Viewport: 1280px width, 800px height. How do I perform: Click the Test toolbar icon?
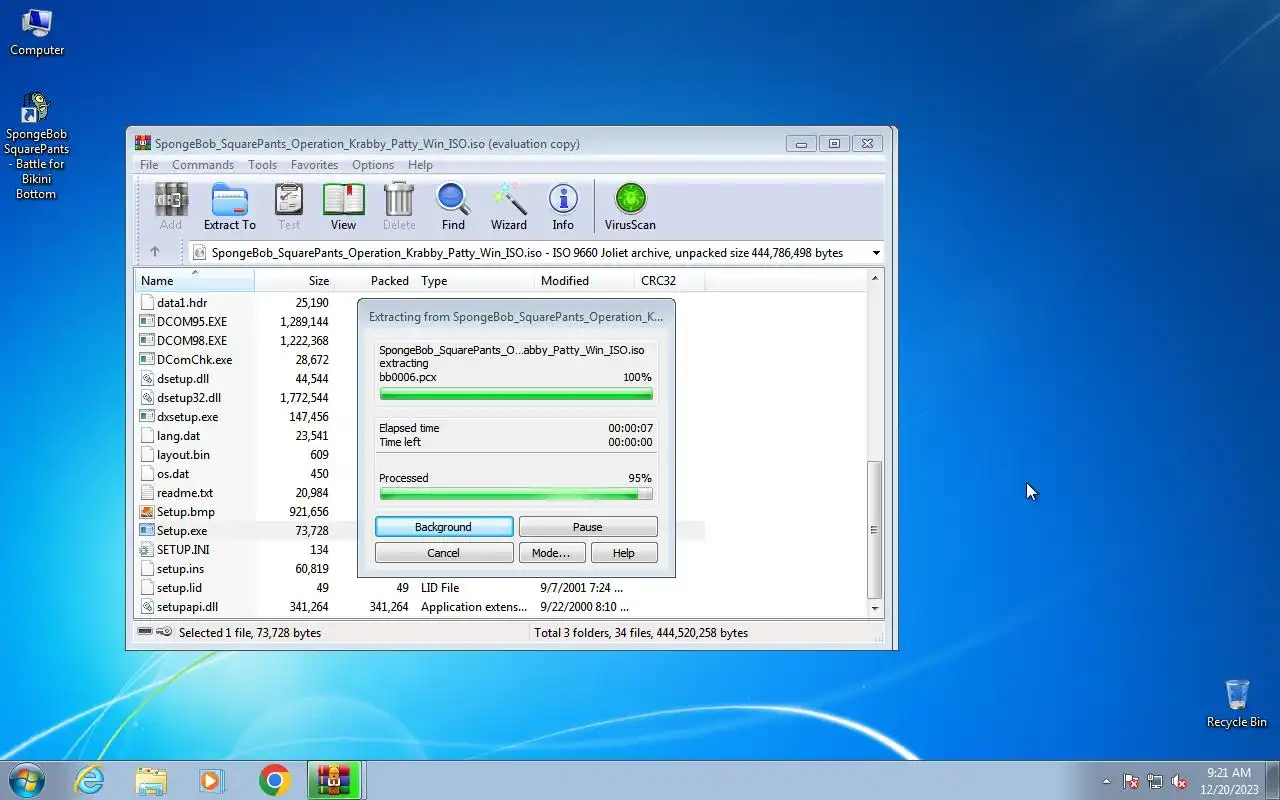coord(289,207)
